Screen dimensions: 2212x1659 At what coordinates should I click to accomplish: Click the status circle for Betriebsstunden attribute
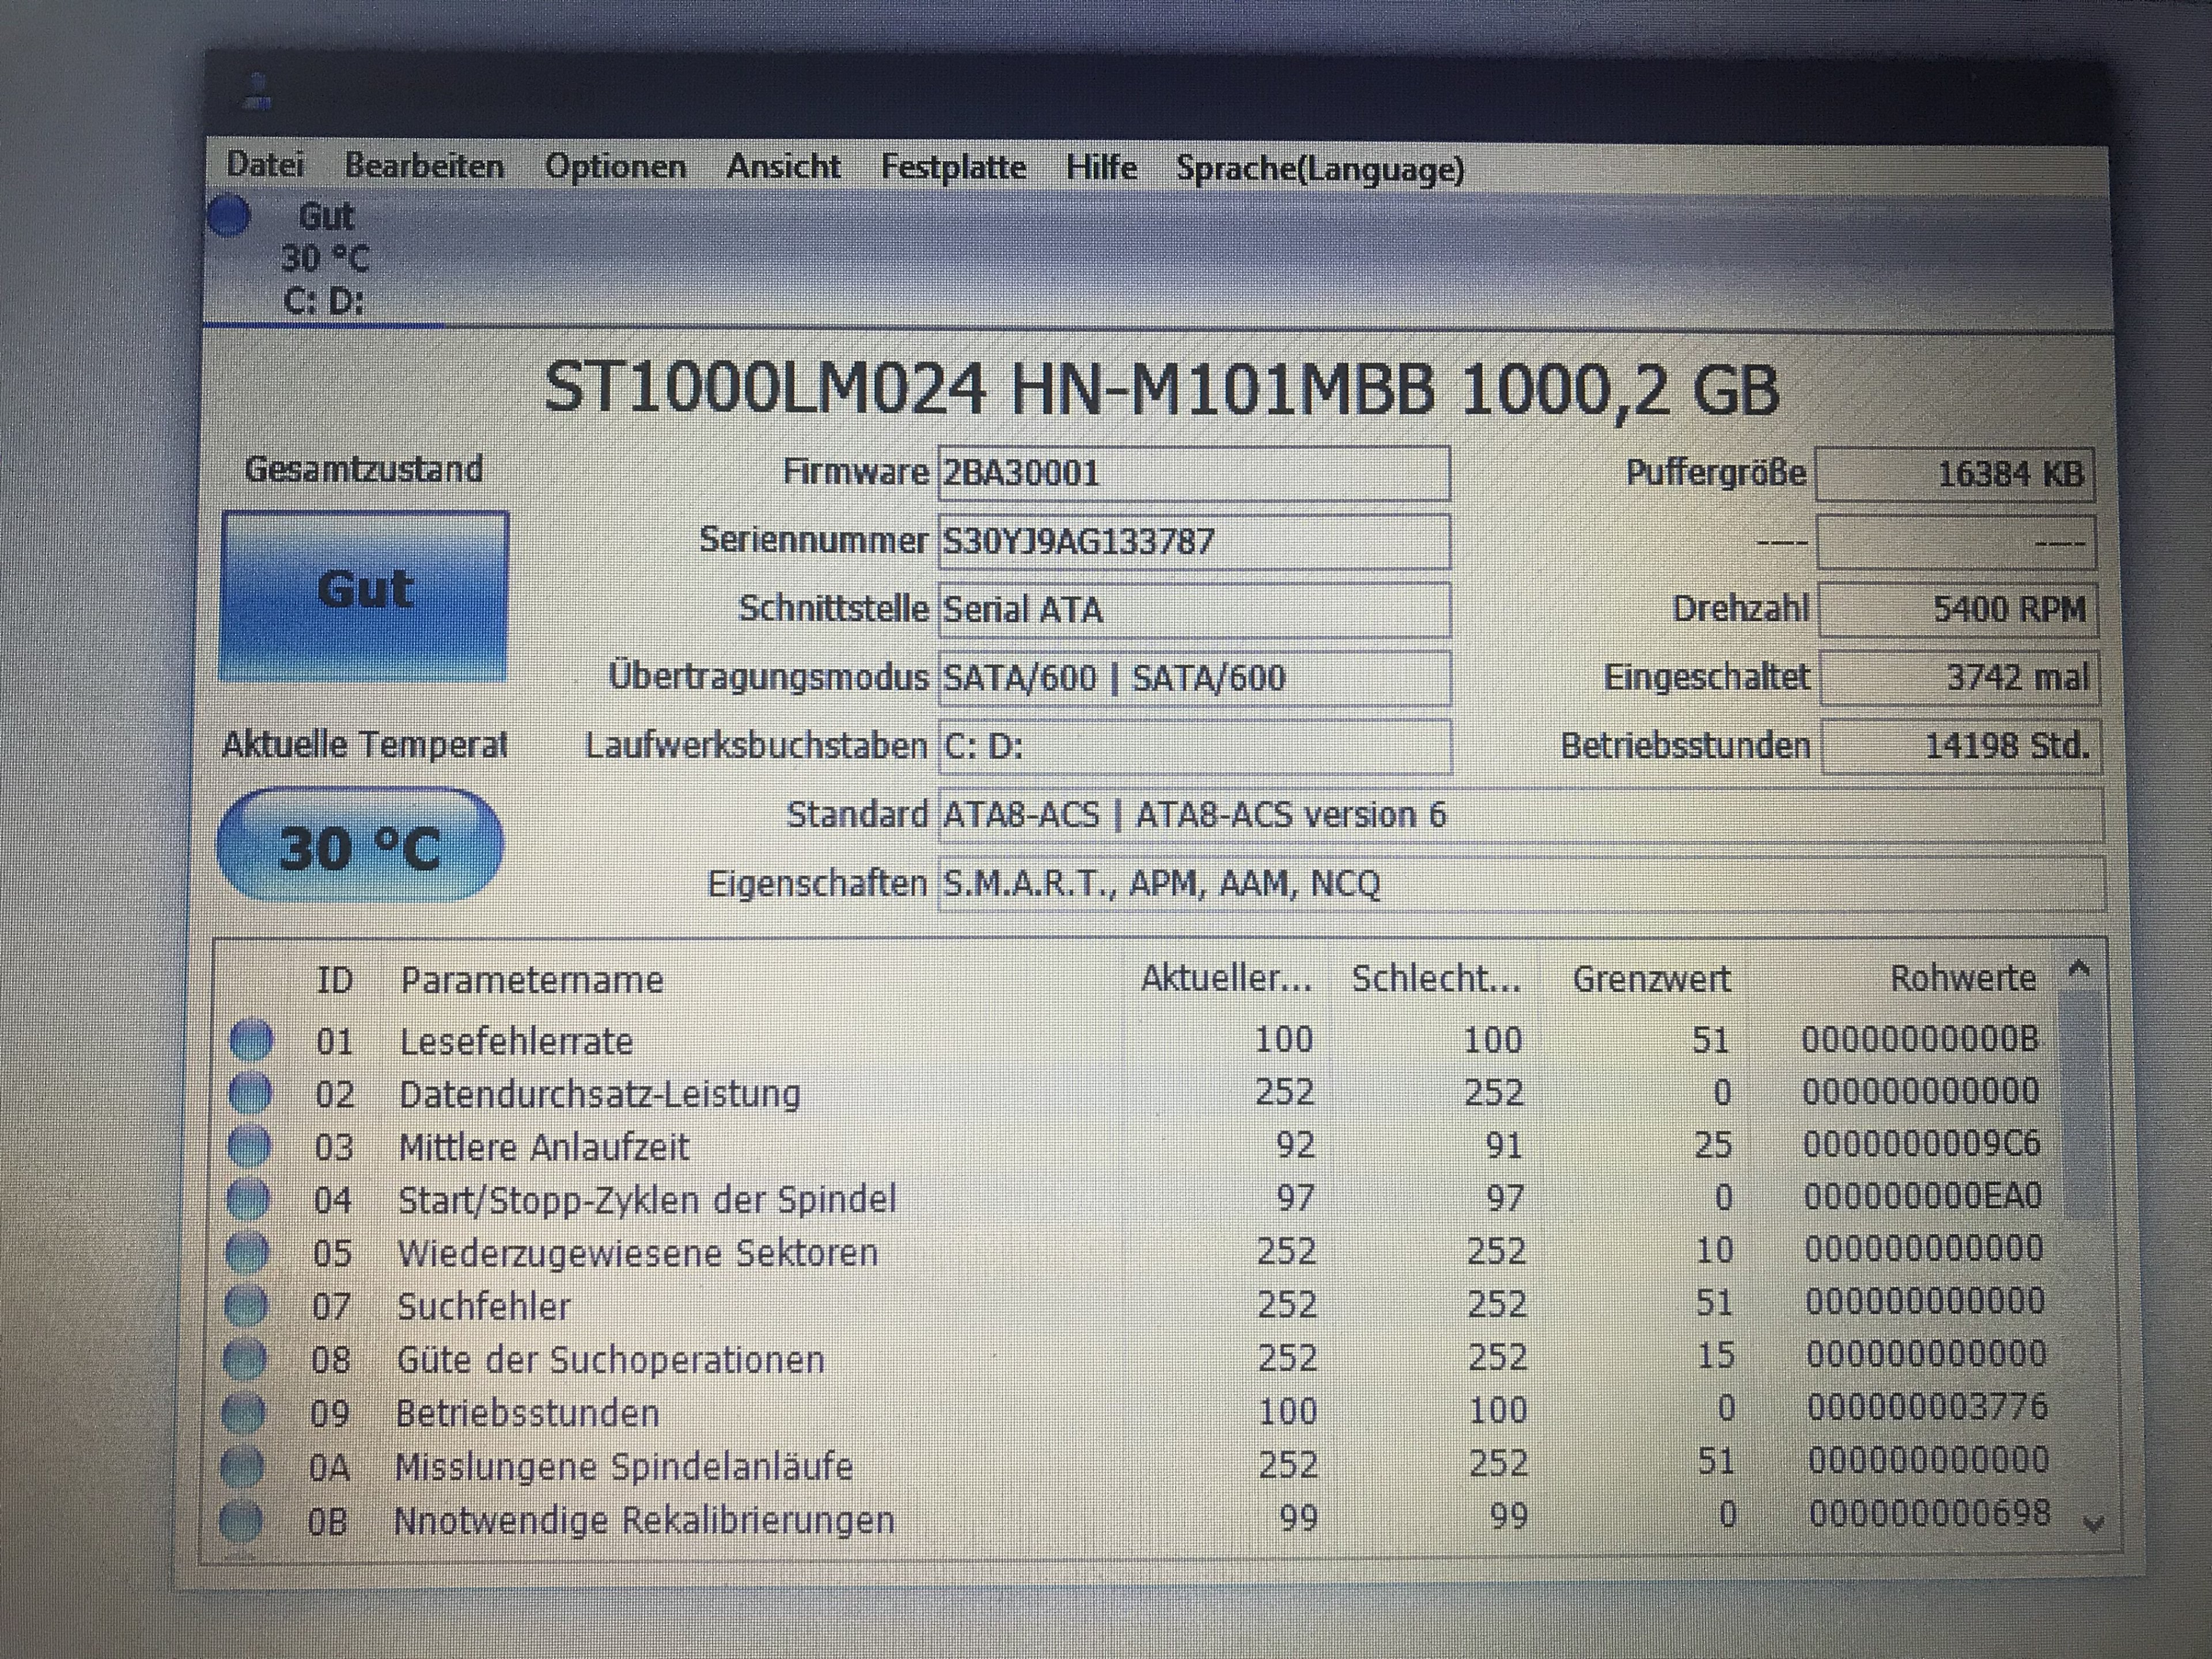pos(244,1412)
